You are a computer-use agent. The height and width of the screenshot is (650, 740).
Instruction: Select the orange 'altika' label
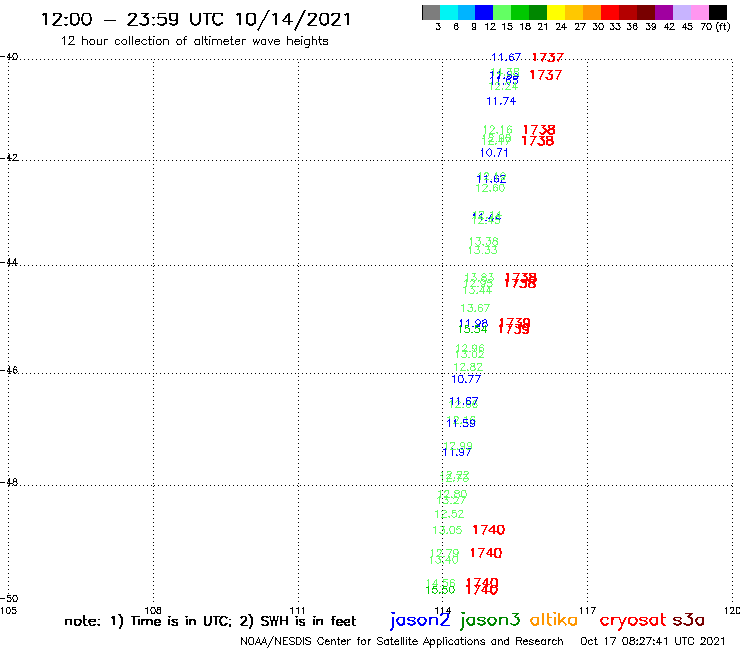(x=554, y=620)
